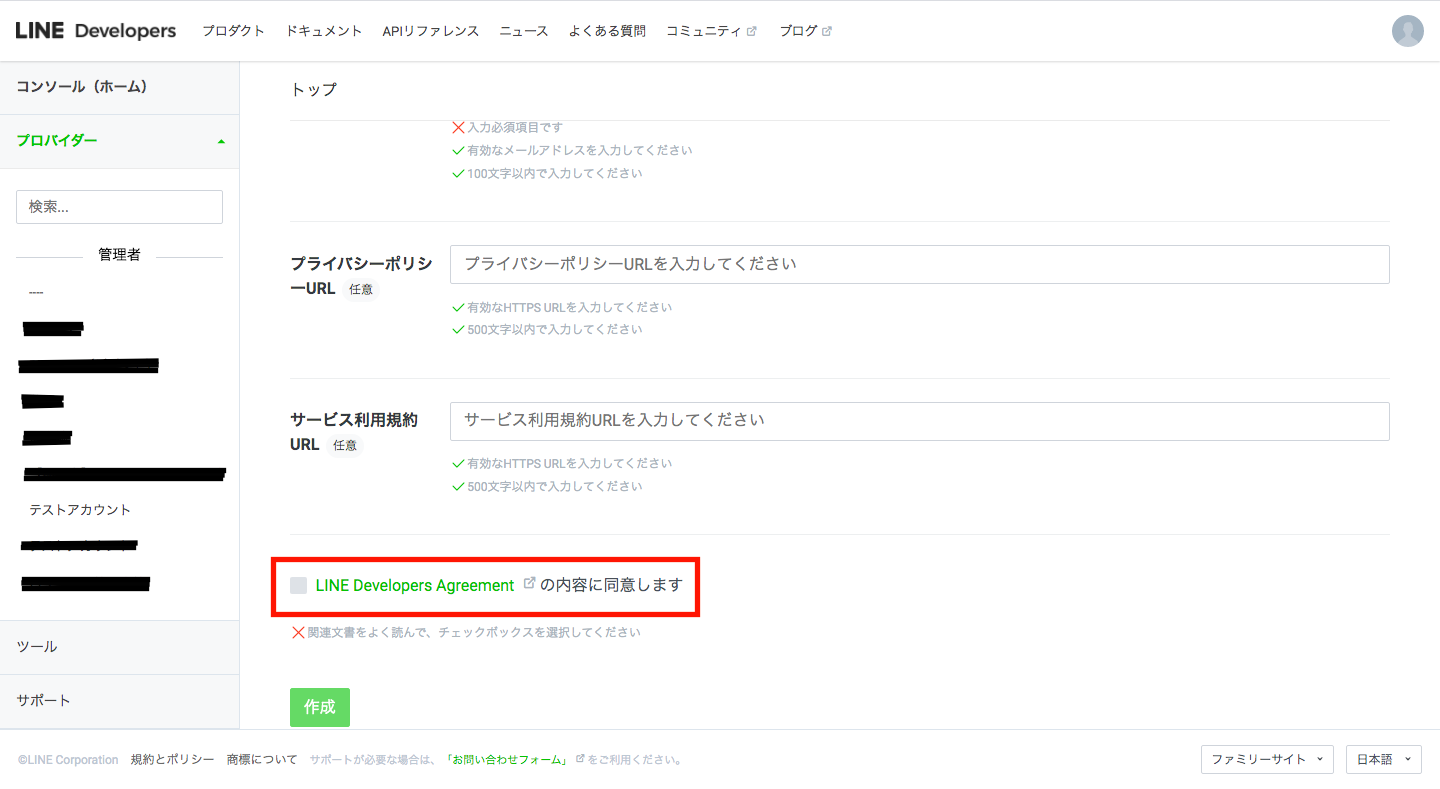The height and width of the screenshot is (789, 1440).
Task: Focus the プライバシーポリシーURL input field
Action: (x=919, y=264)
